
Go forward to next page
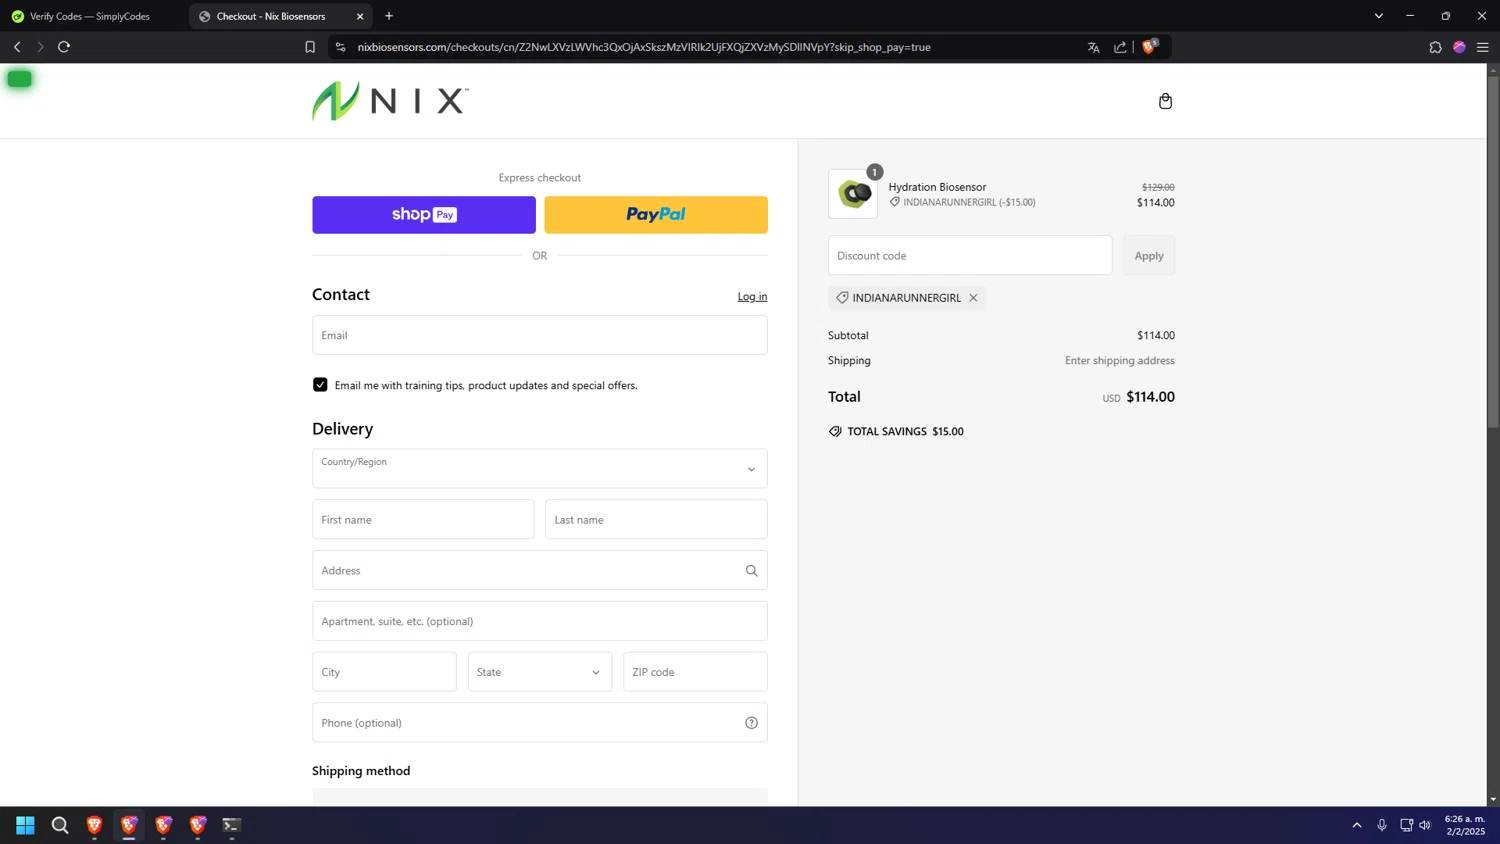coord(40,47)
